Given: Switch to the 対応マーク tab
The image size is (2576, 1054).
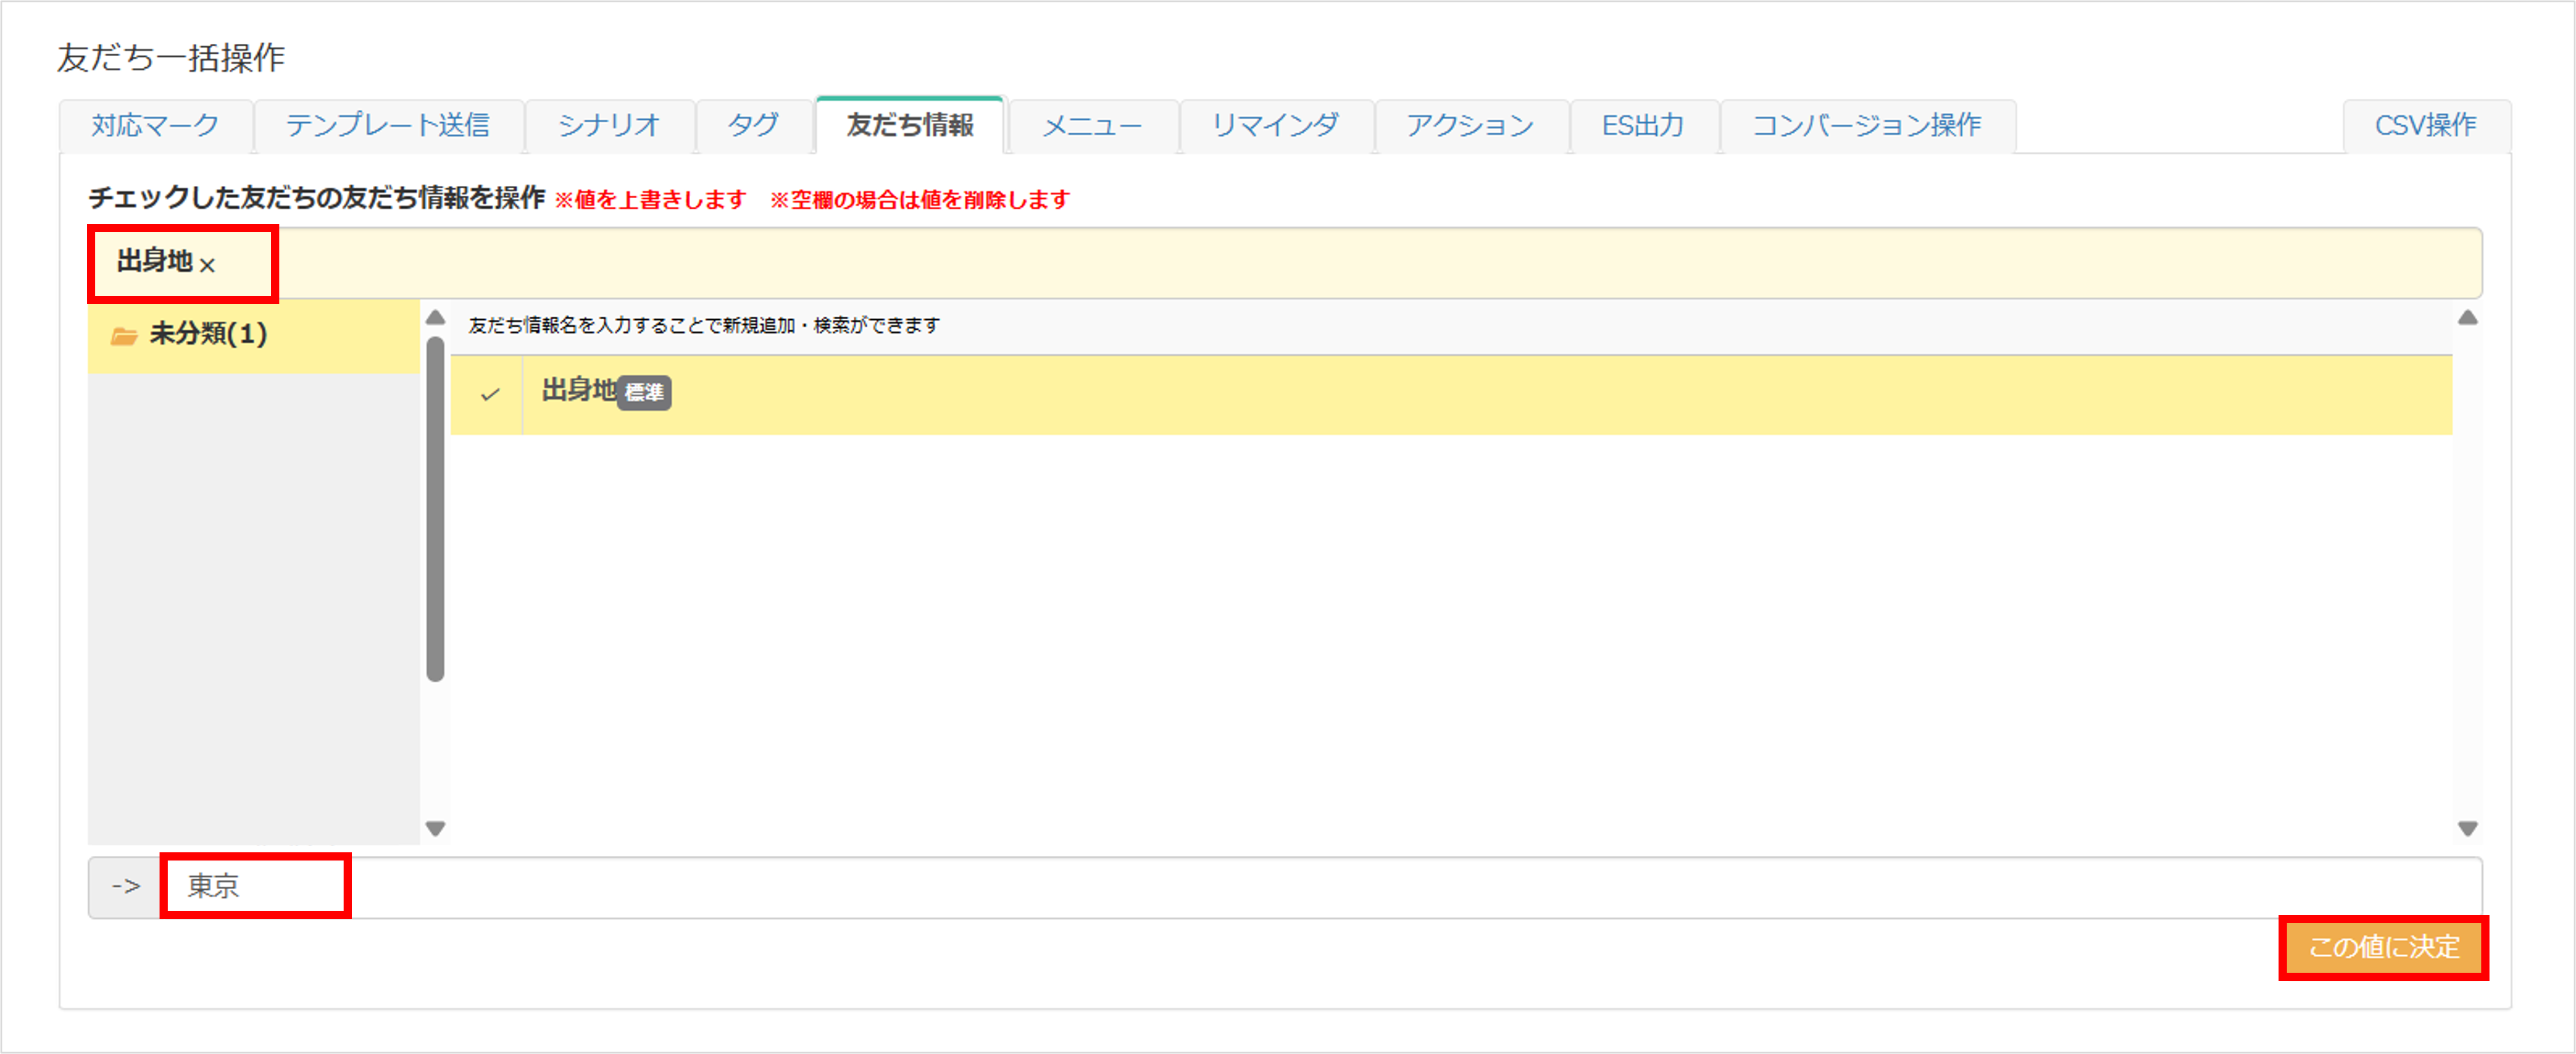Looking at the screenshot, I should point(155,125).
